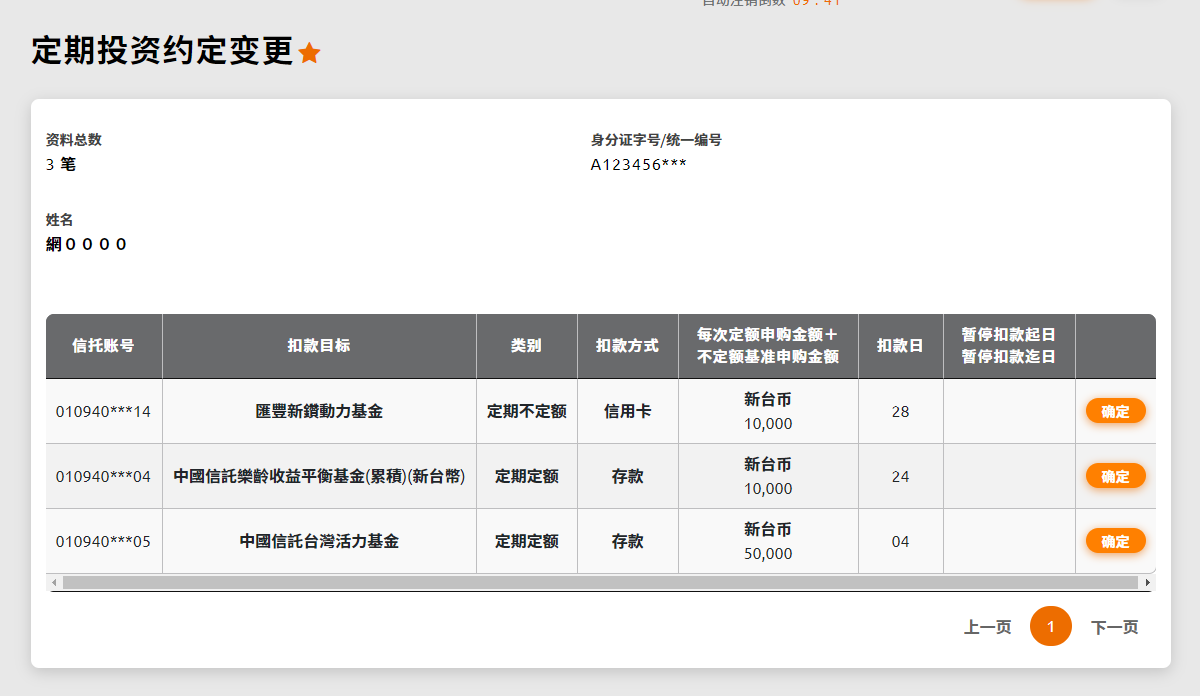Click the left arrow of the horizontal scrollbar
The width and height of the screenshot is (1200, 696).
(x=53, y=582)
